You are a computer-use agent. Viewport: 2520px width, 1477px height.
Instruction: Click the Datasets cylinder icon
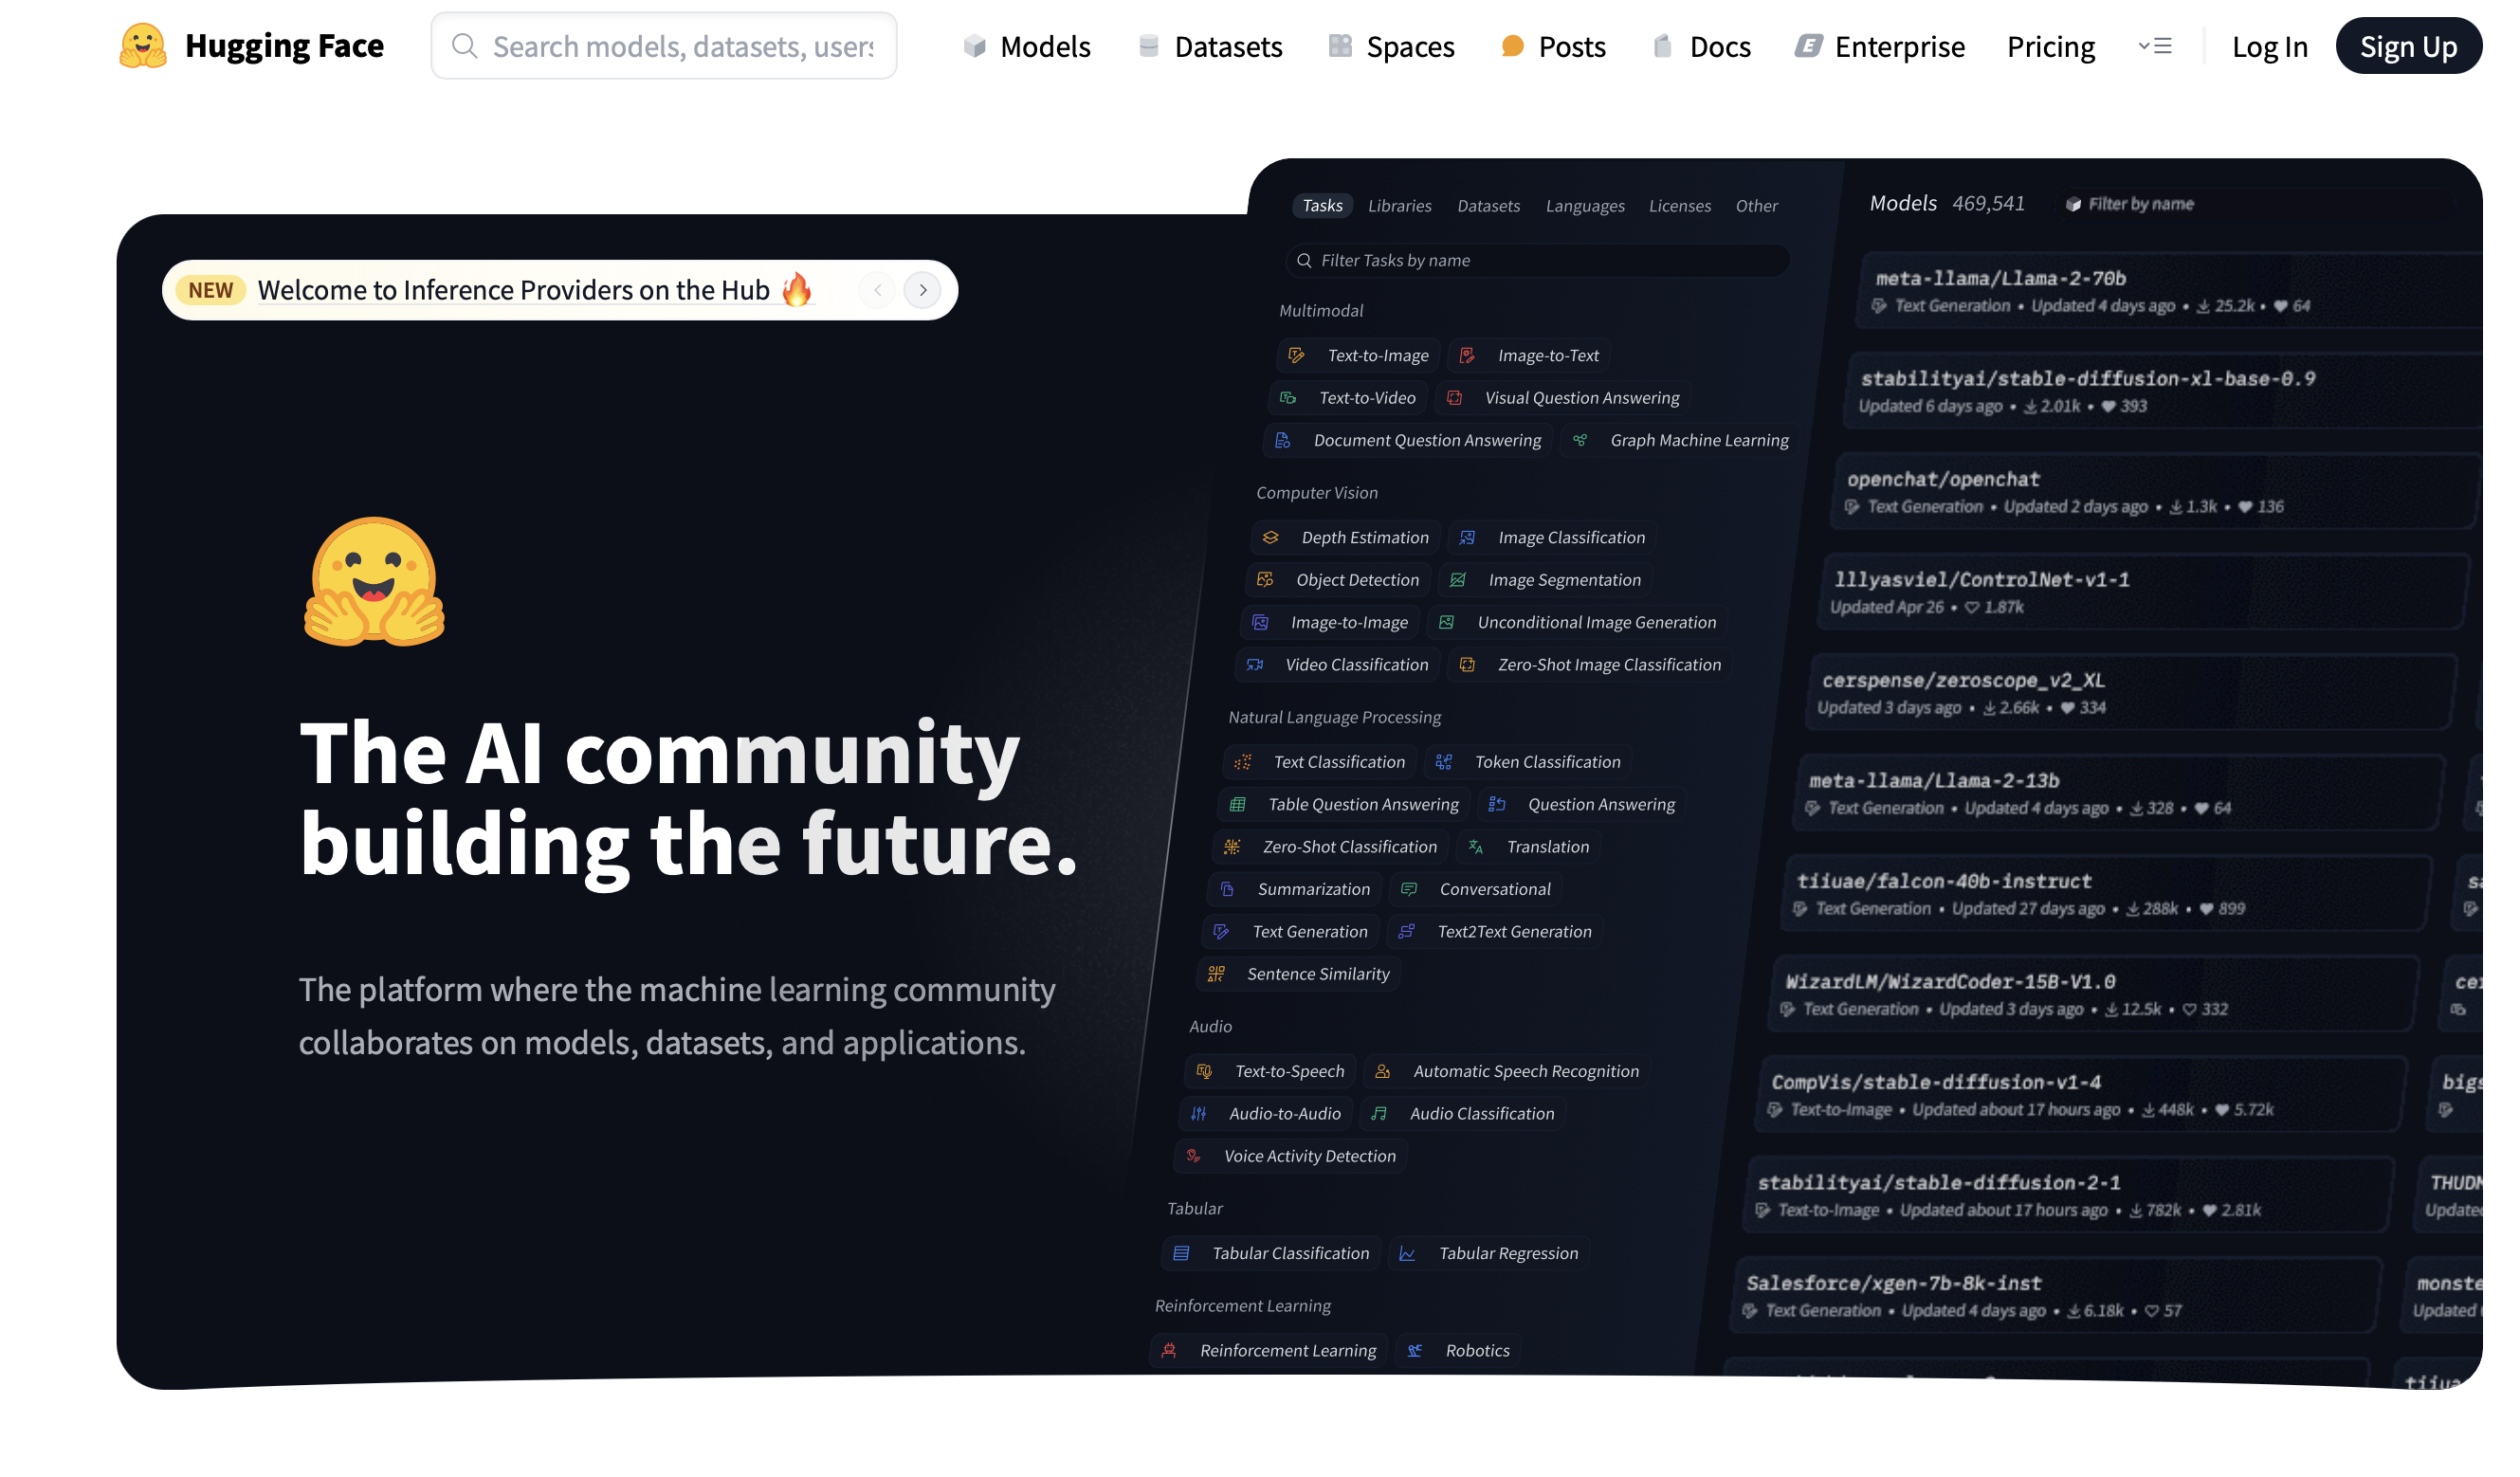pyautogui.click(x=1149, y=46)
